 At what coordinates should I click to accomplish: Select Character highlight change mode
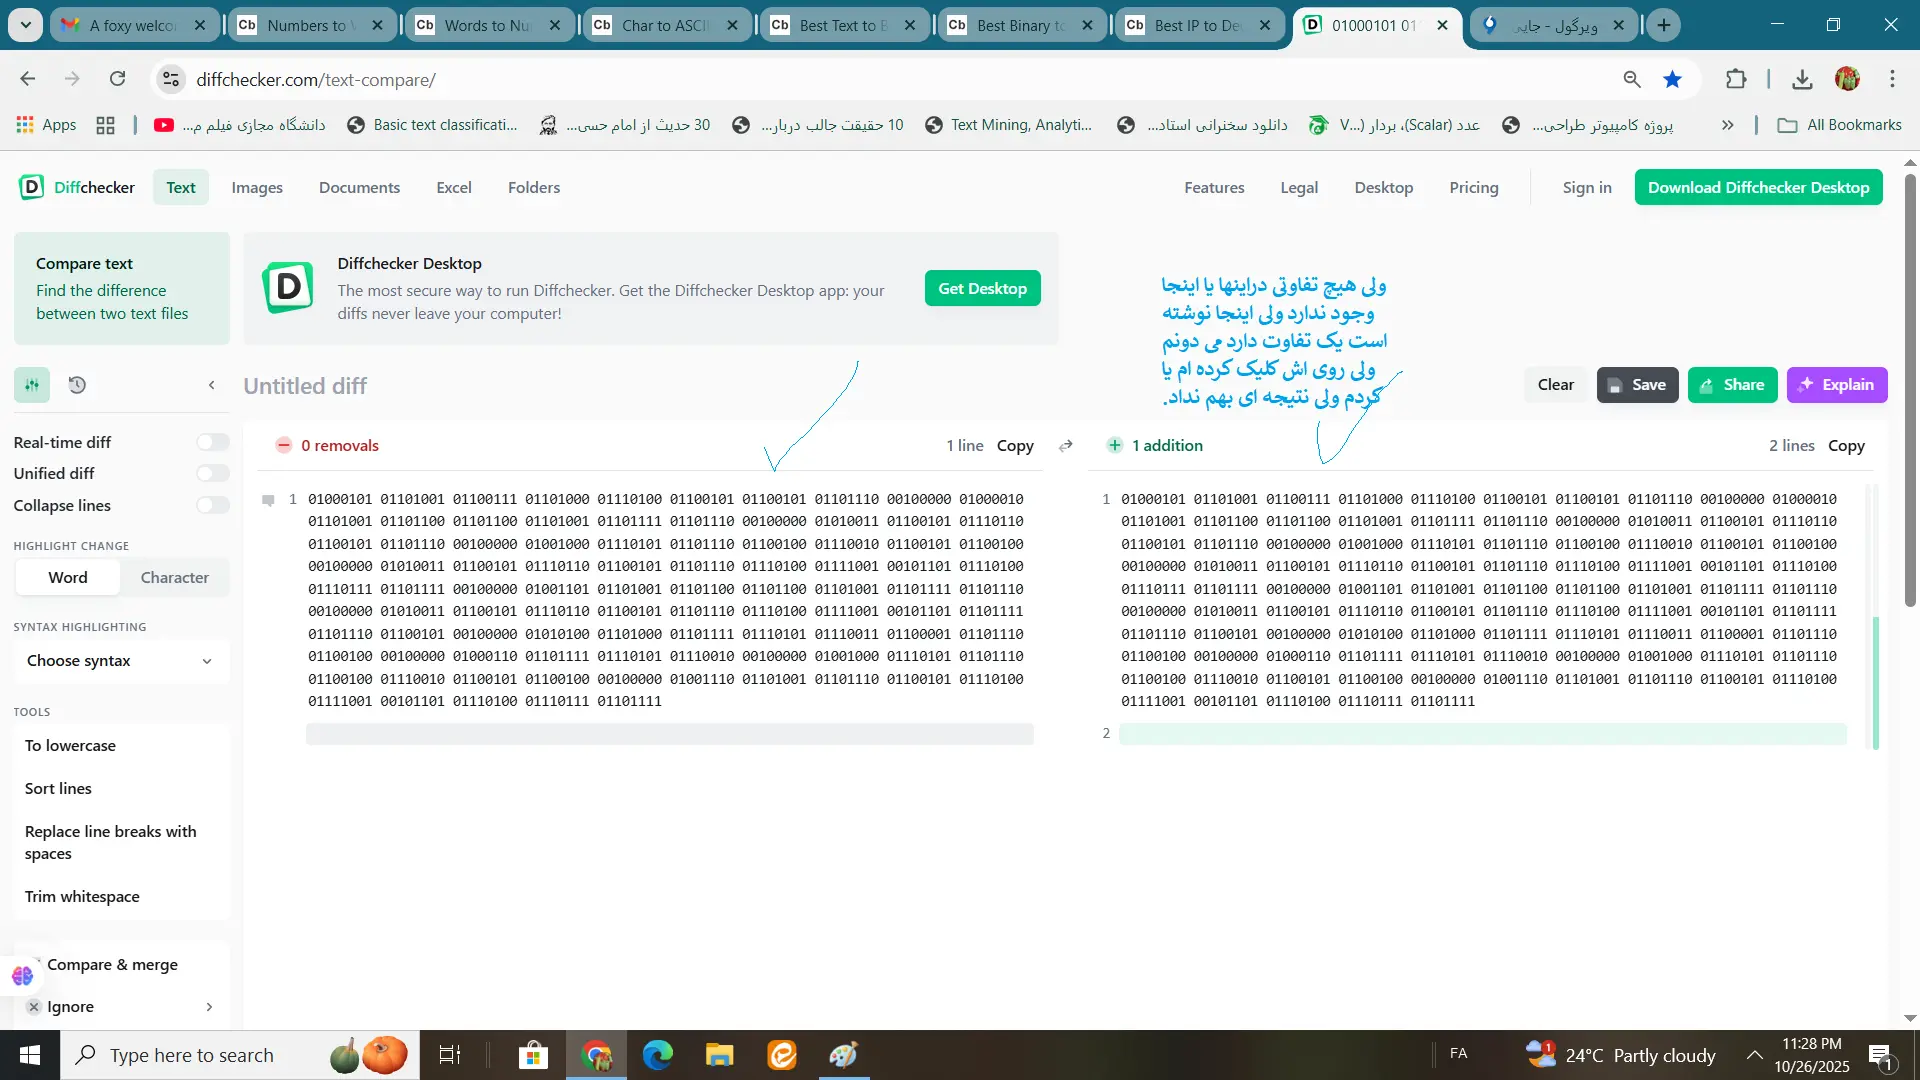coord(174,577)
